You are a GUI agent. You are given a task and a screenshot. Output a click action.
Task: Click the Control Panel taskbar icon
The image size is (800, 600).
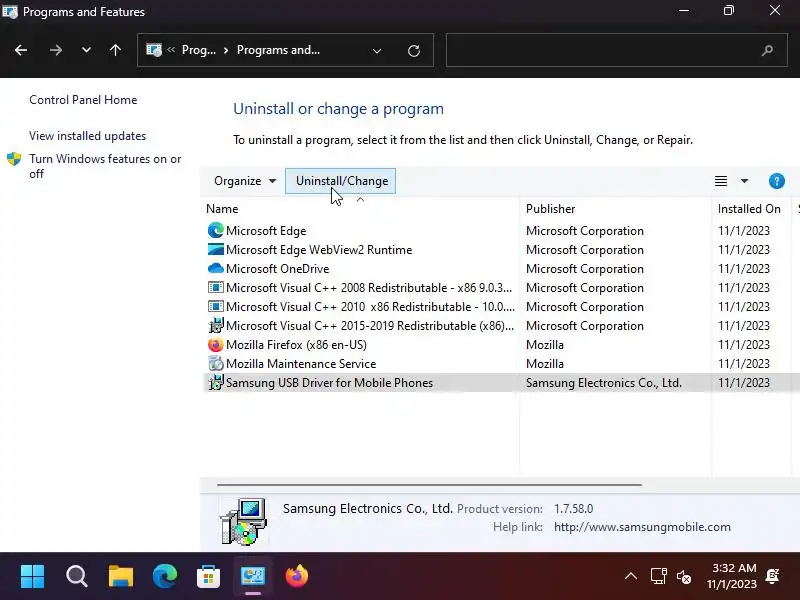tap(253, 577)
